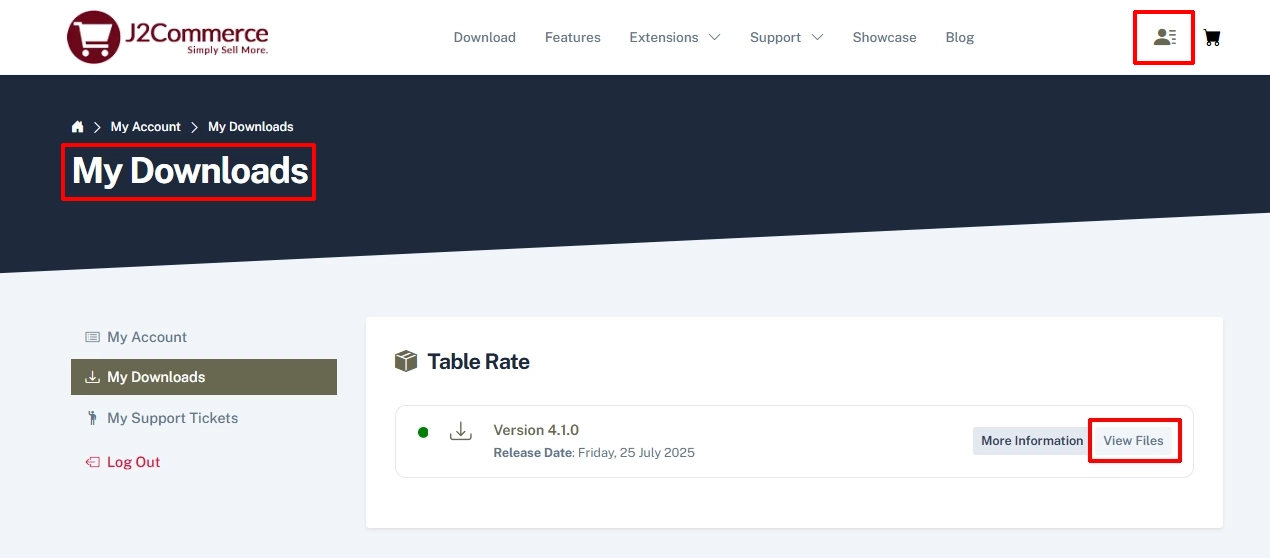Expand the Support menu
This screenshot has width=1270, height=558.
coord(787,37)
